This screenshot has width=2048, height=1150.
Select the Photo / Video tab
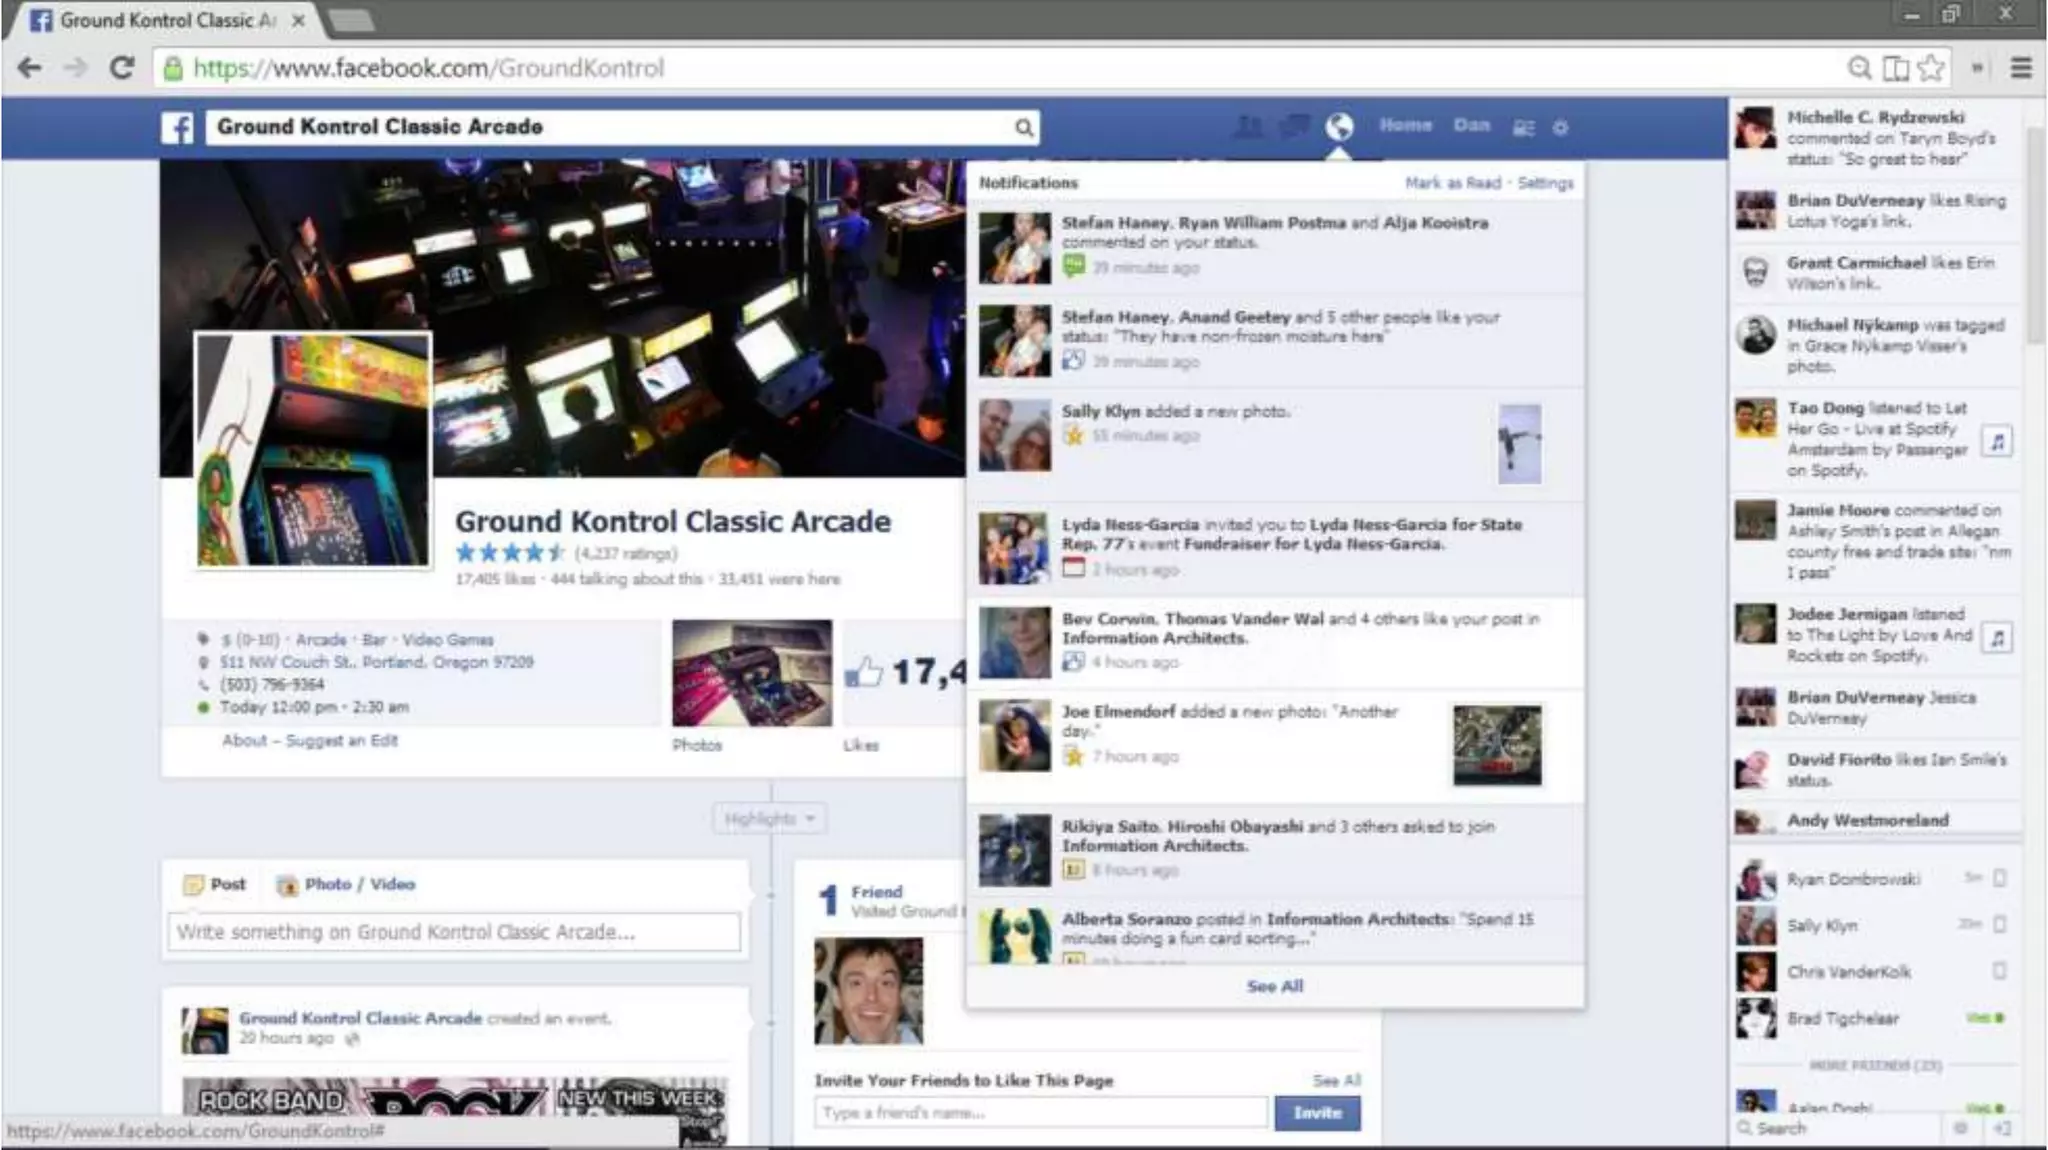[346, 885]
